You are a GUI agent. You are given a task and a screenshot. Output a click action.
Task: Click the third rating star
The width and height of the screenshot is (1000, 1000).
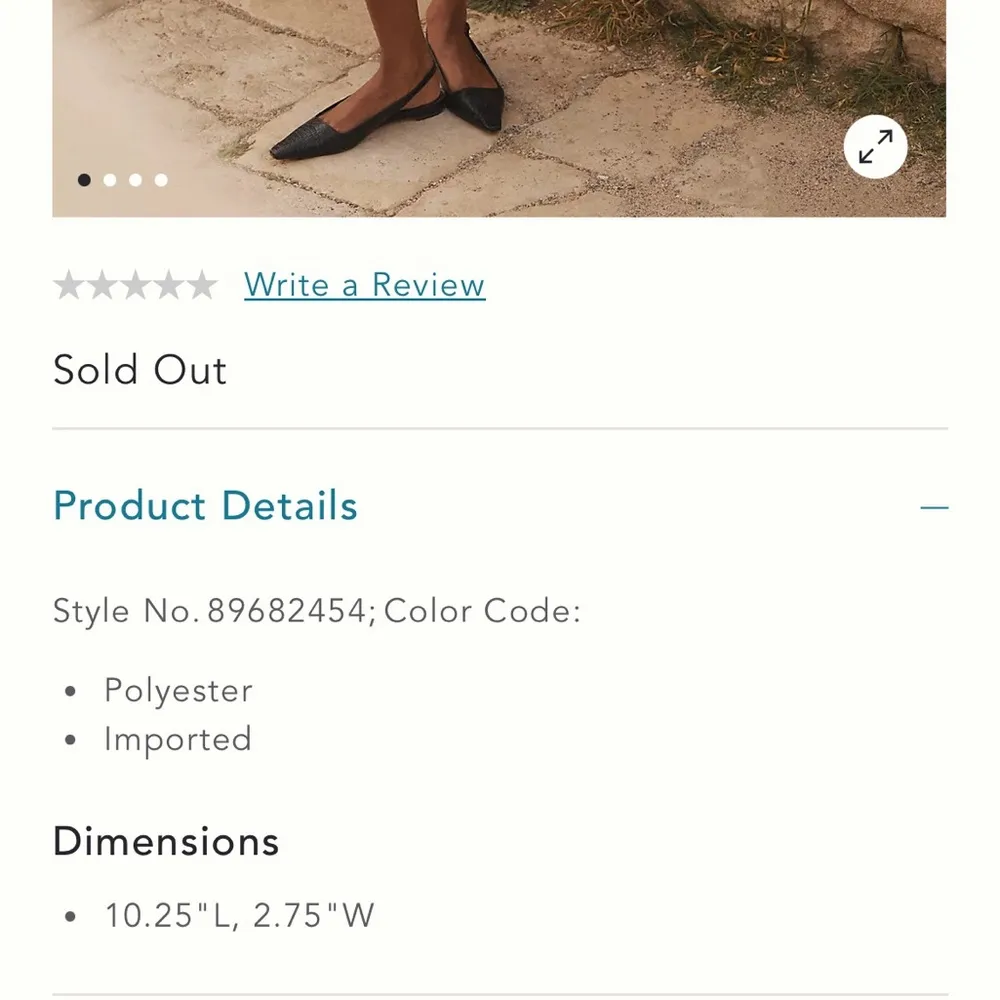135,285
